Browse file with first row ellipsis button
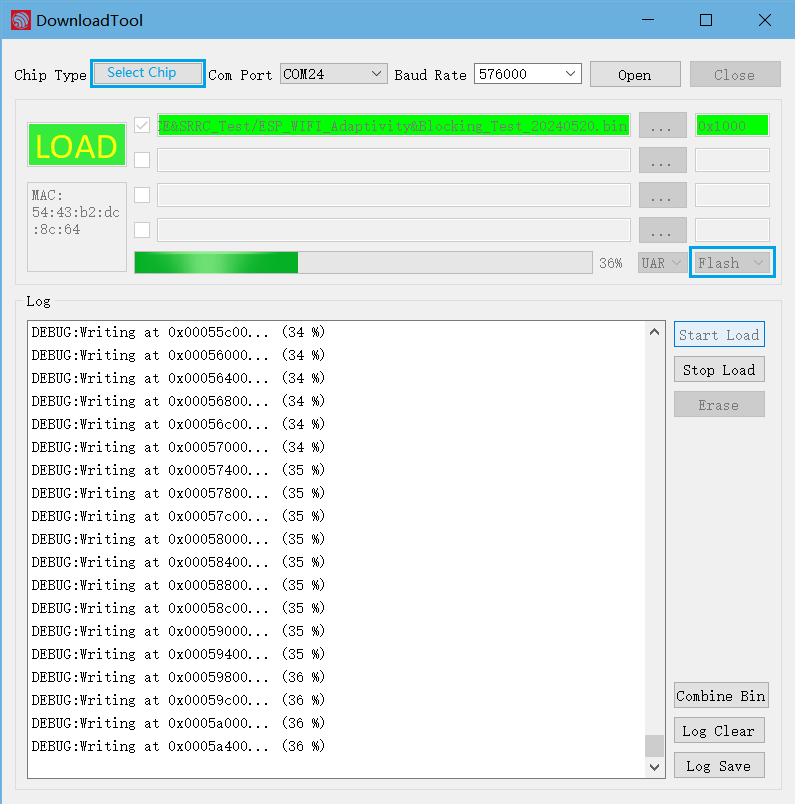 tap(662, 126)
